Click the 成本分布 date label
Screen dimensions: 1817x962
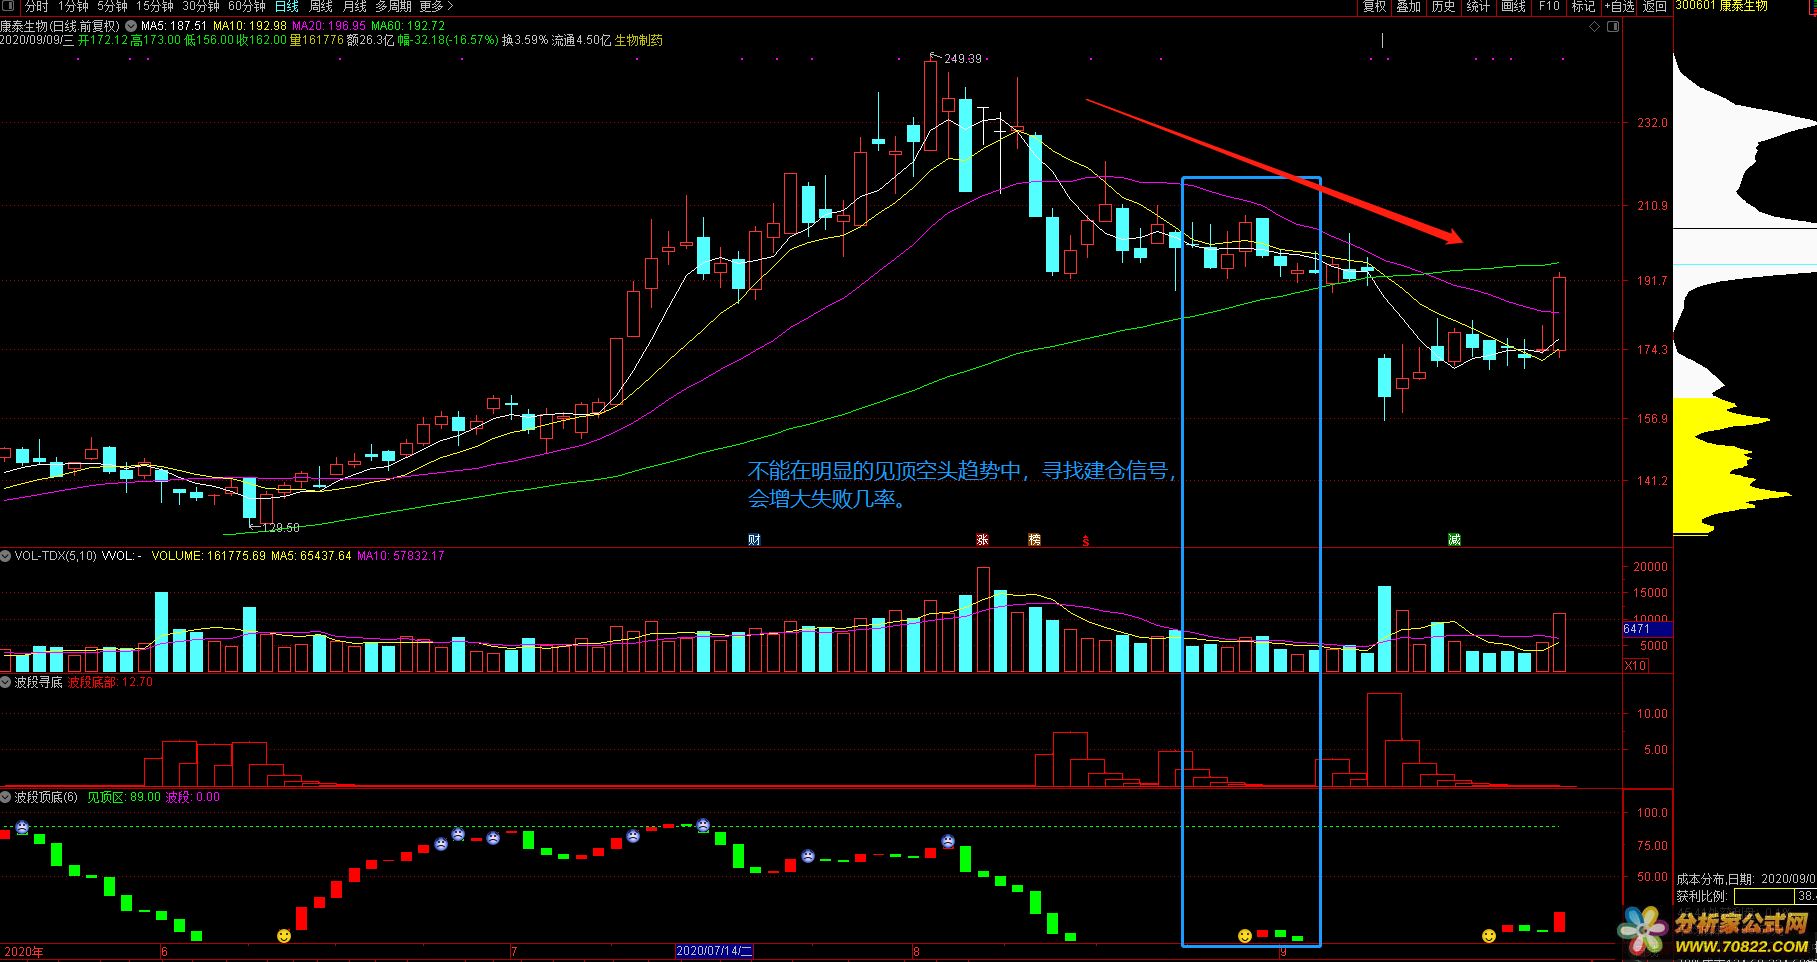pyautogui.click(x=1746, y=879)
